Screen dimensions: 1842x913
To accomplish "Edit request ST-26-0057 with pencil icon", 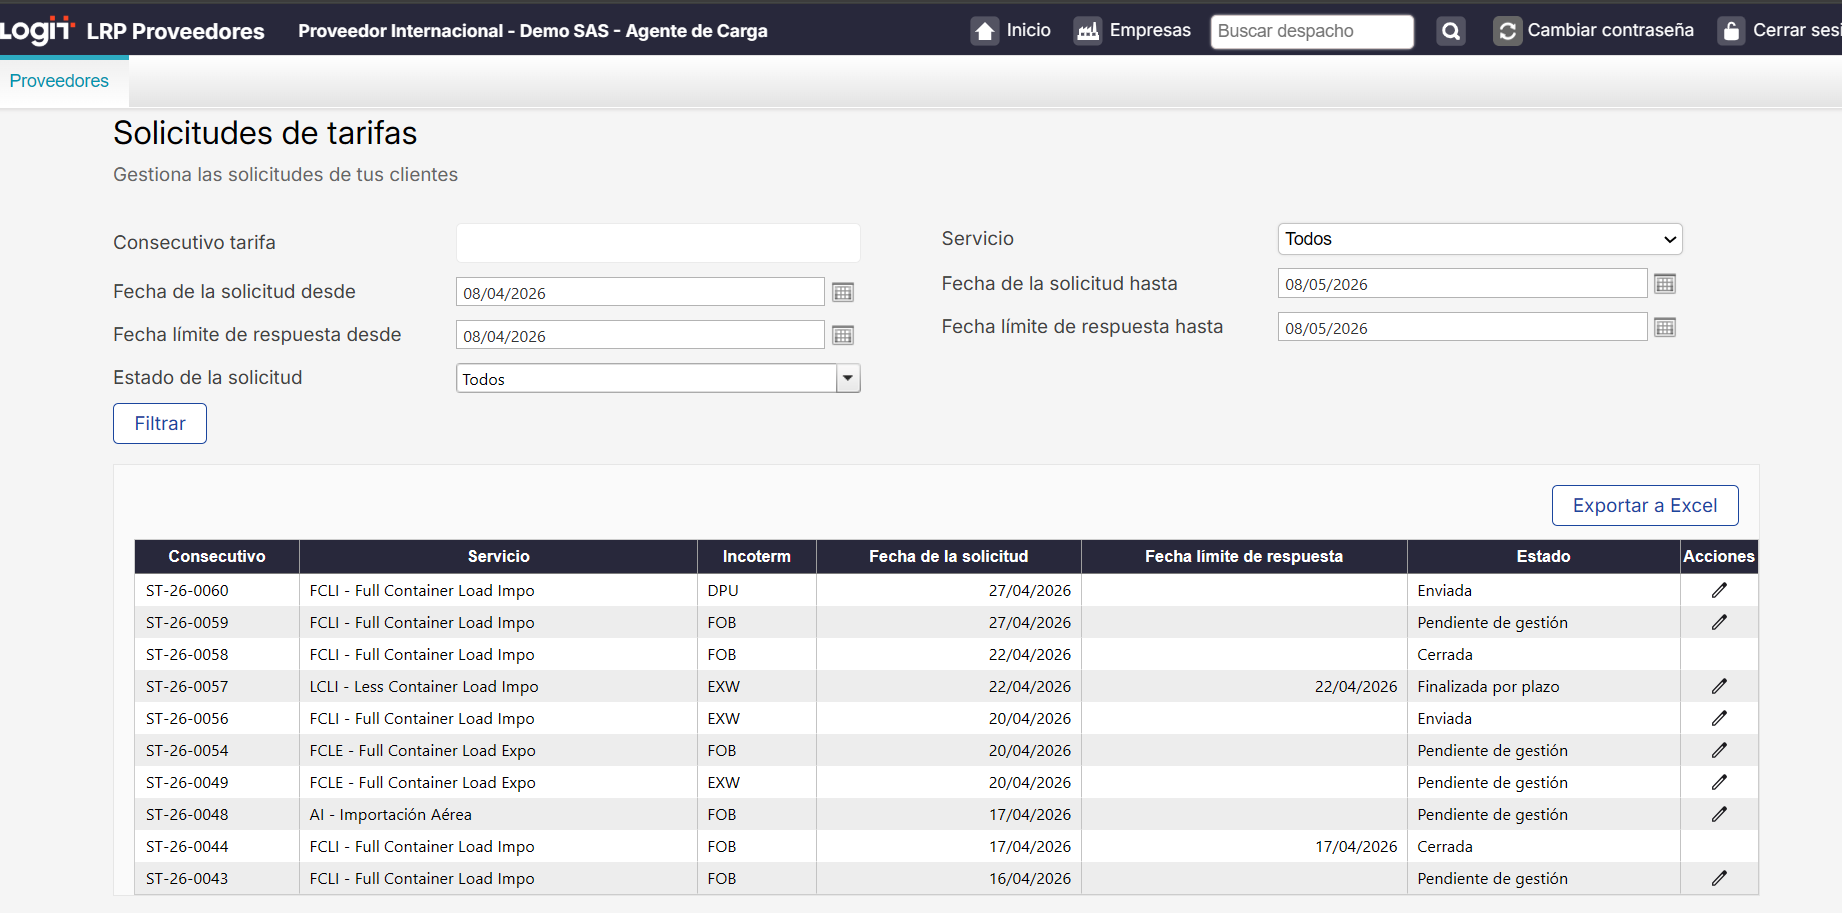I will pyautogui.click(x=1719, y=686).
